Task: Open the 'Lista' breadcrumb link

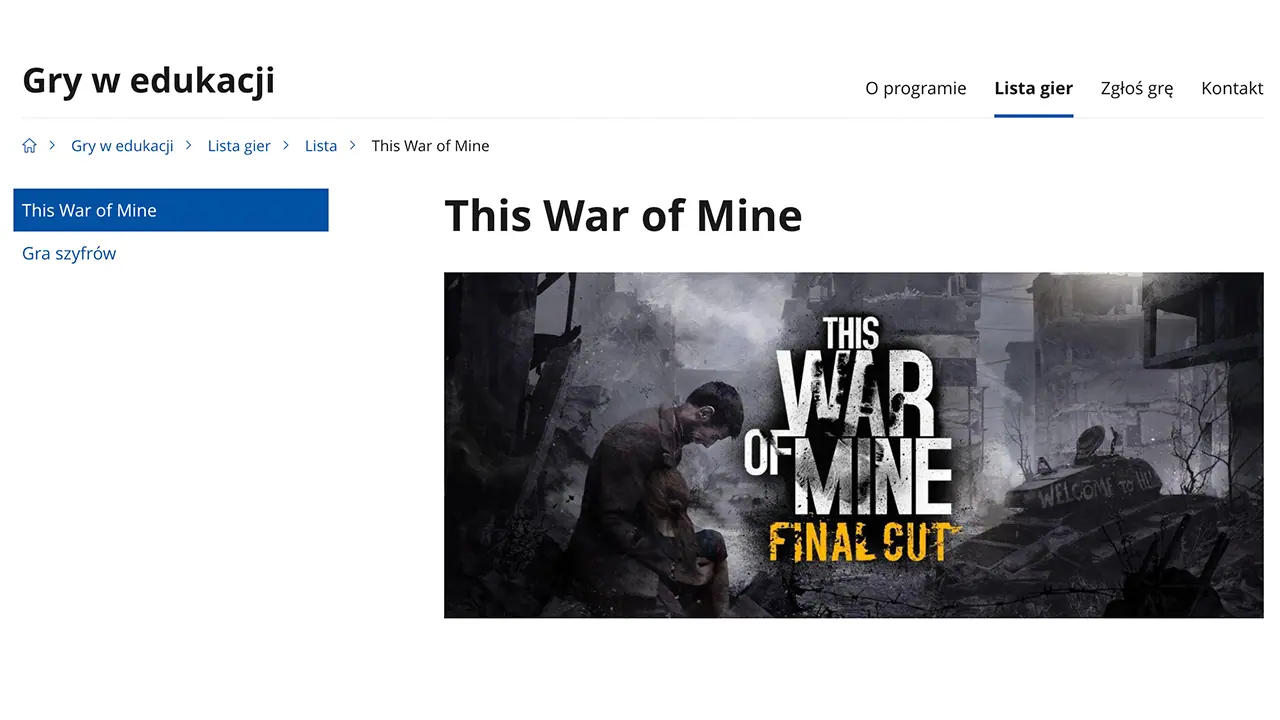Action: (x=320, y=146)
